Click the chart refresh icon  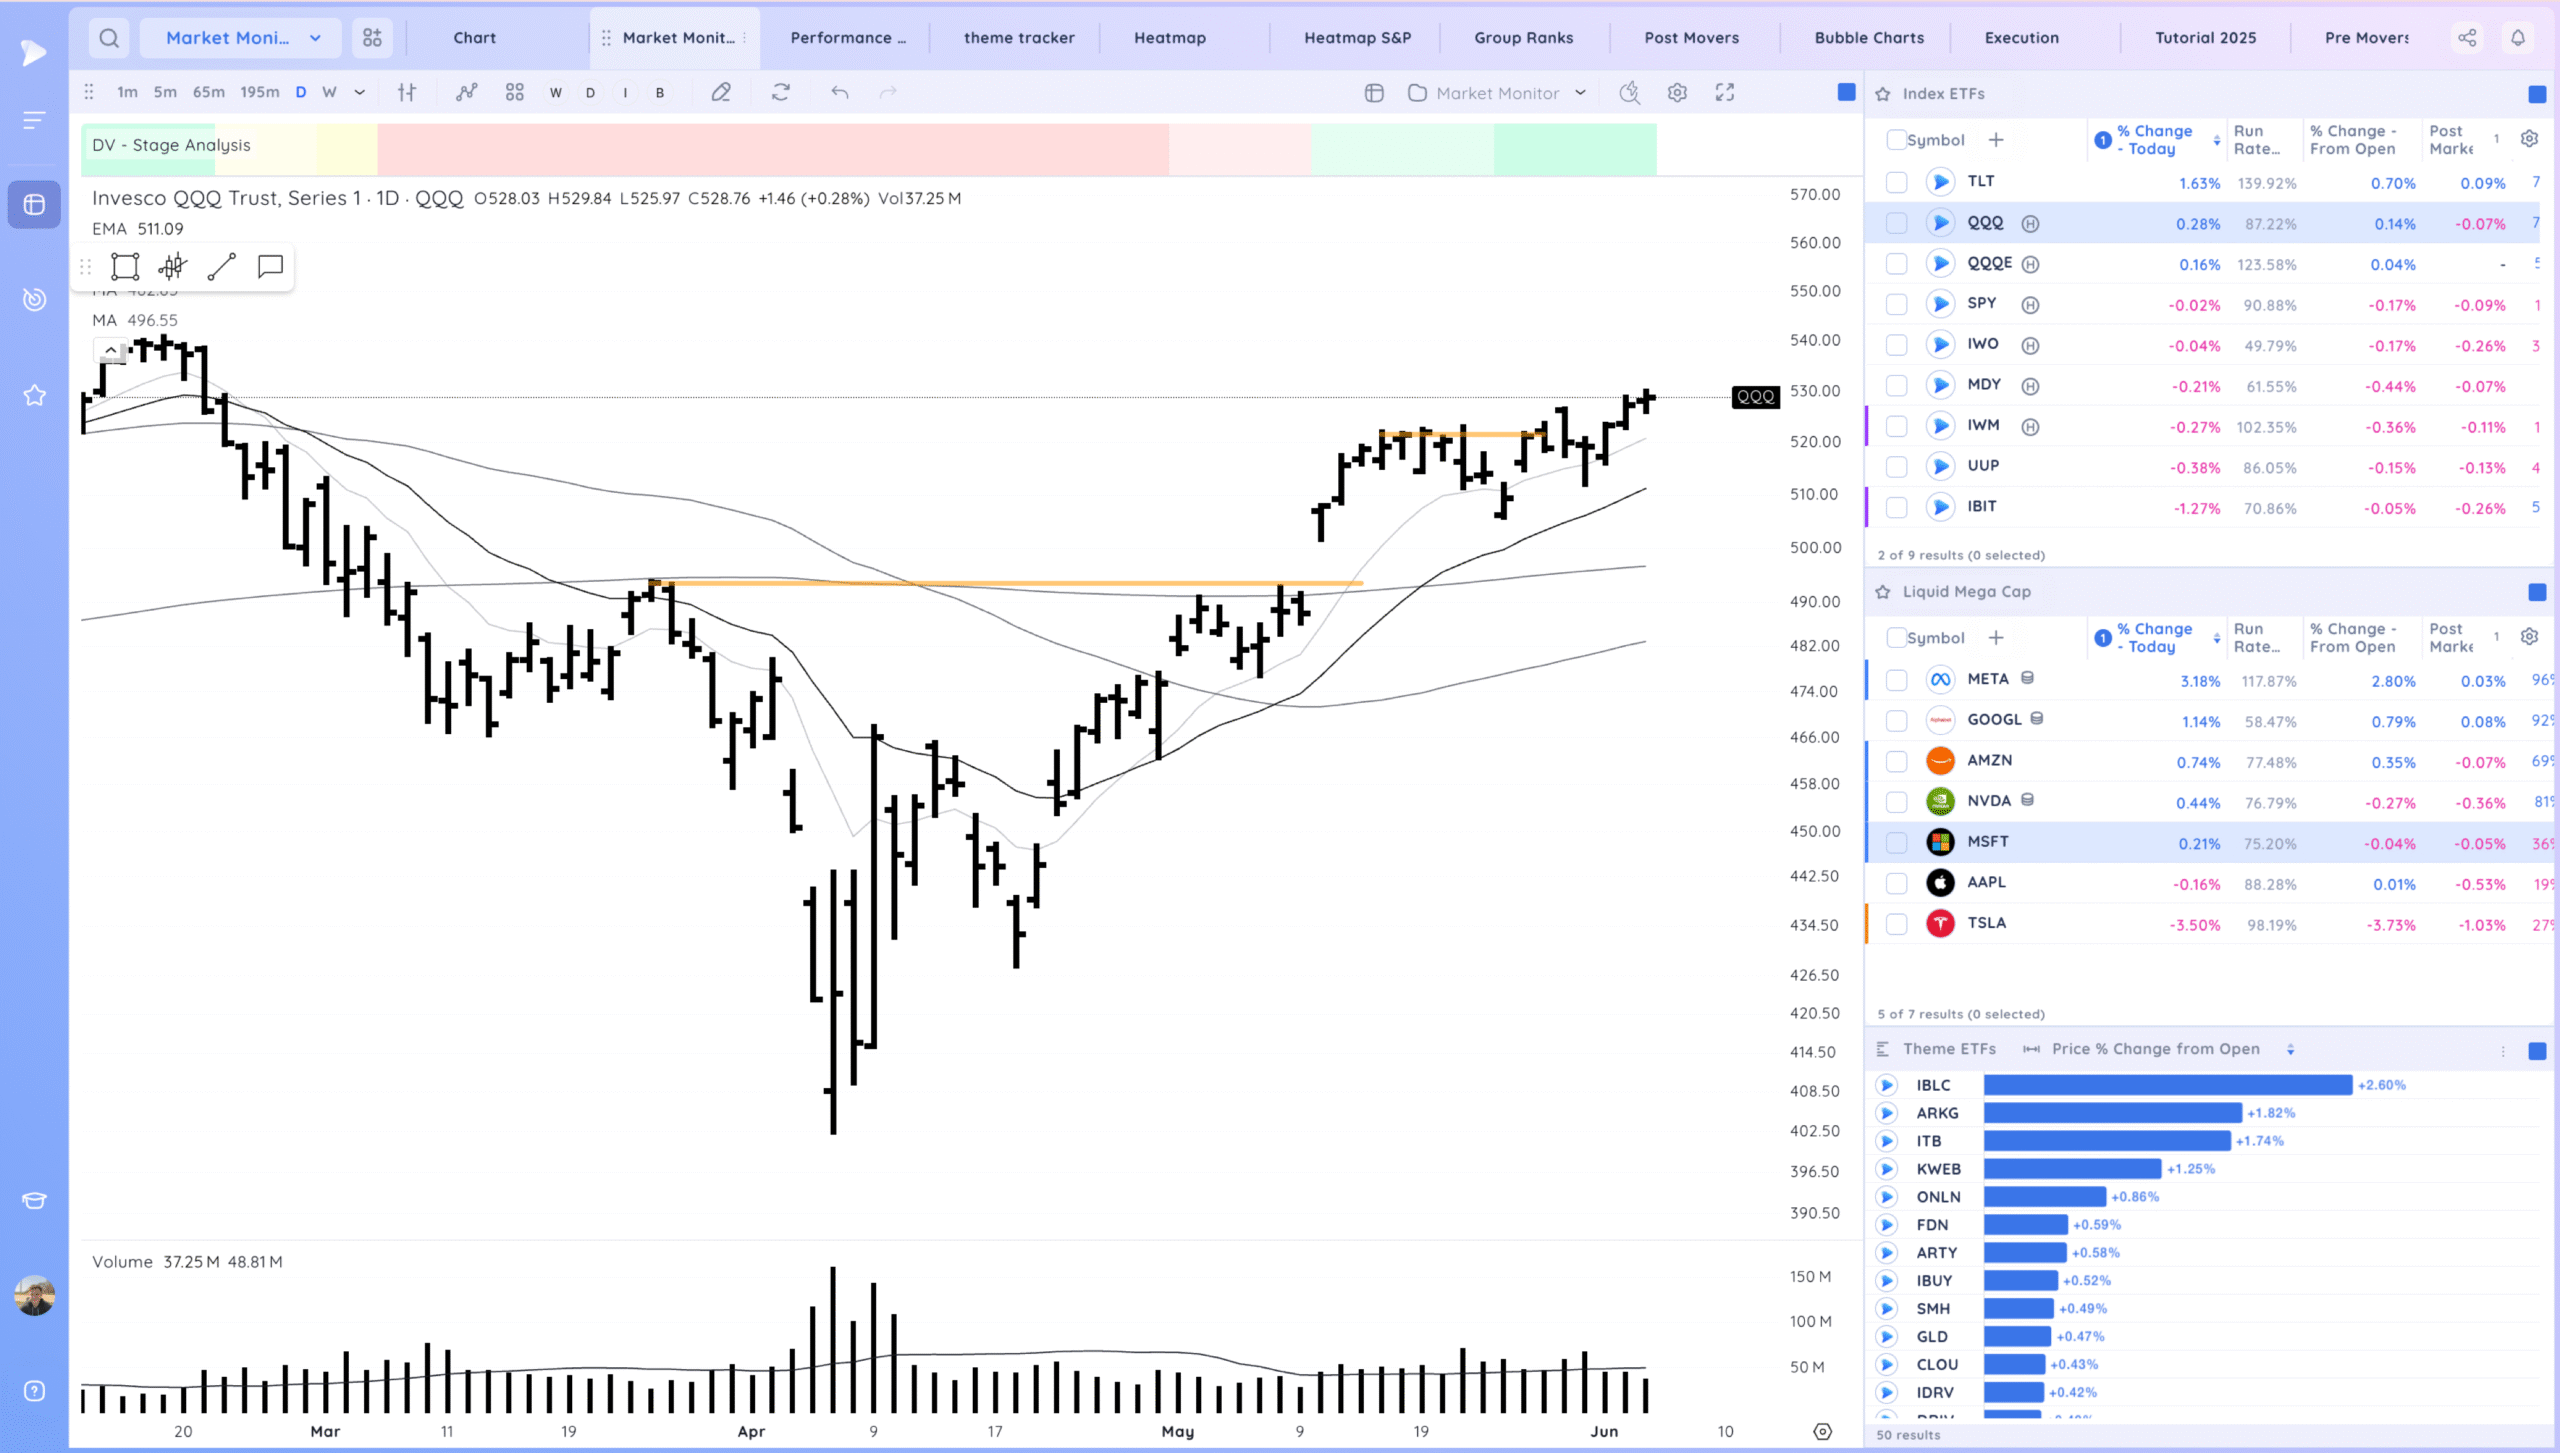click(x=781, y=93)
